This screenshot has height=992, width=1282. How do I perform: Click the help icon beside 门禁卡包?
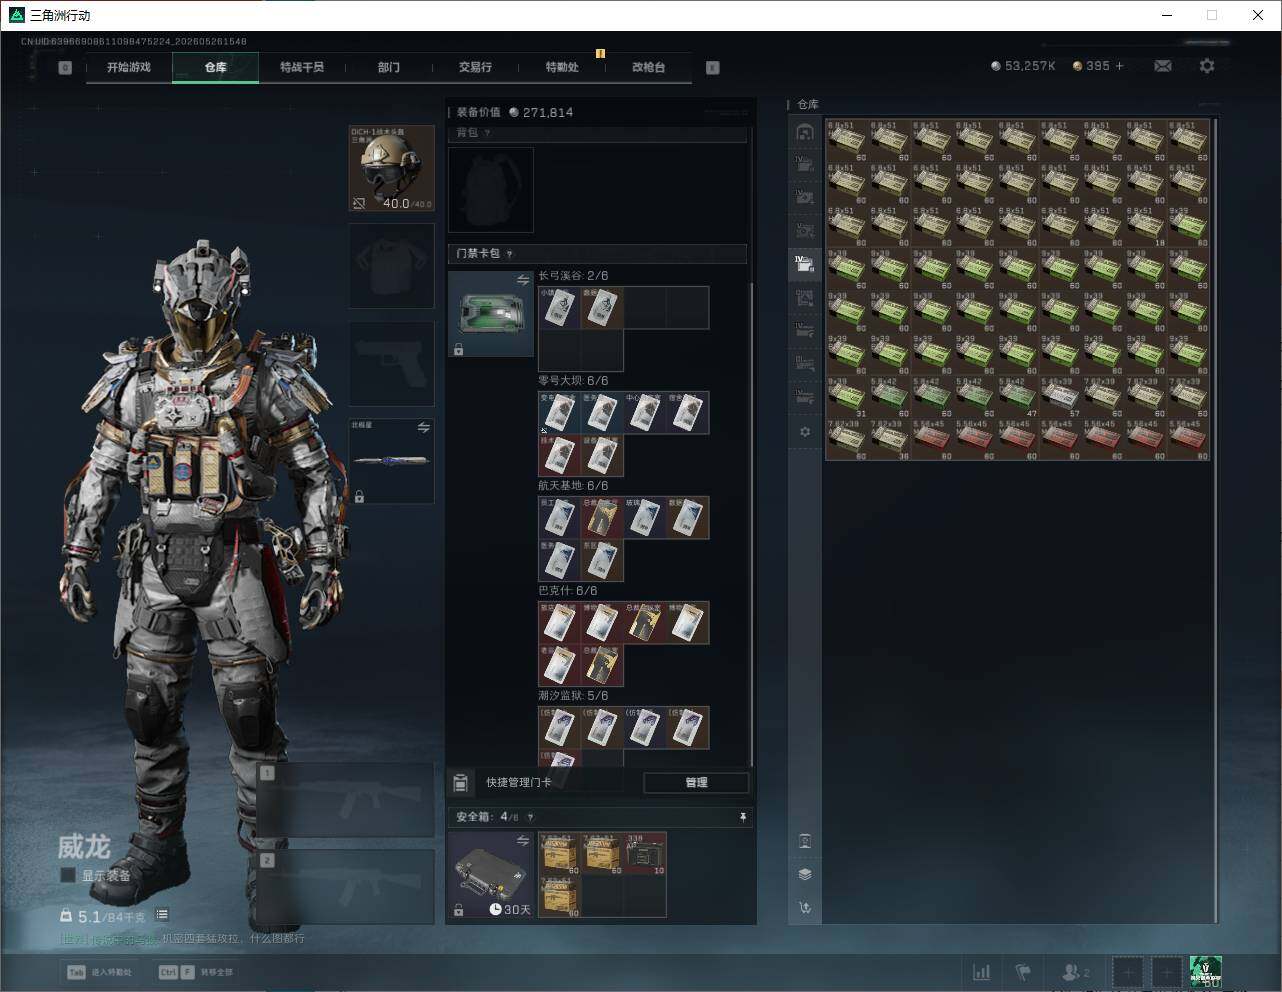(510, 254)
